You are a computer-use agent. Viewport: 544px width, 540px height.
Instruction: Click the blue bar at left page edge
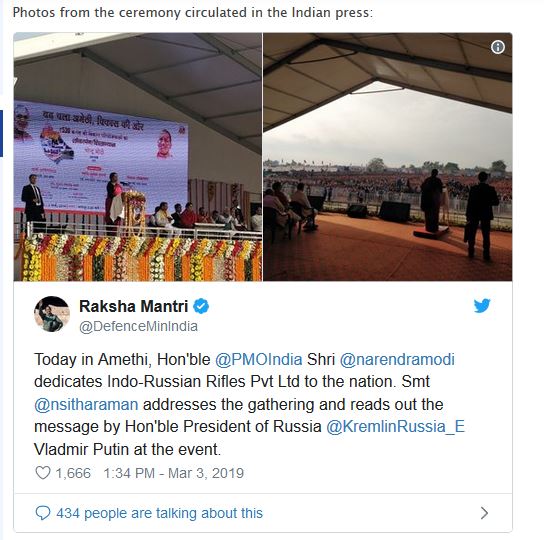coord(1,134)
